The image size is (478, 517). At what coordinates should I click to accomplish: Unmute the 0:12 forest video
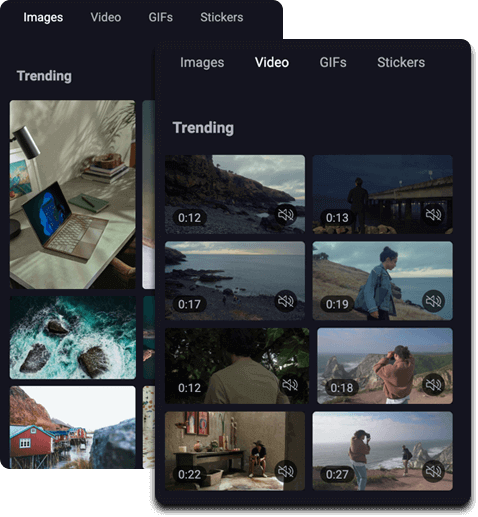(x=290, y=385)
